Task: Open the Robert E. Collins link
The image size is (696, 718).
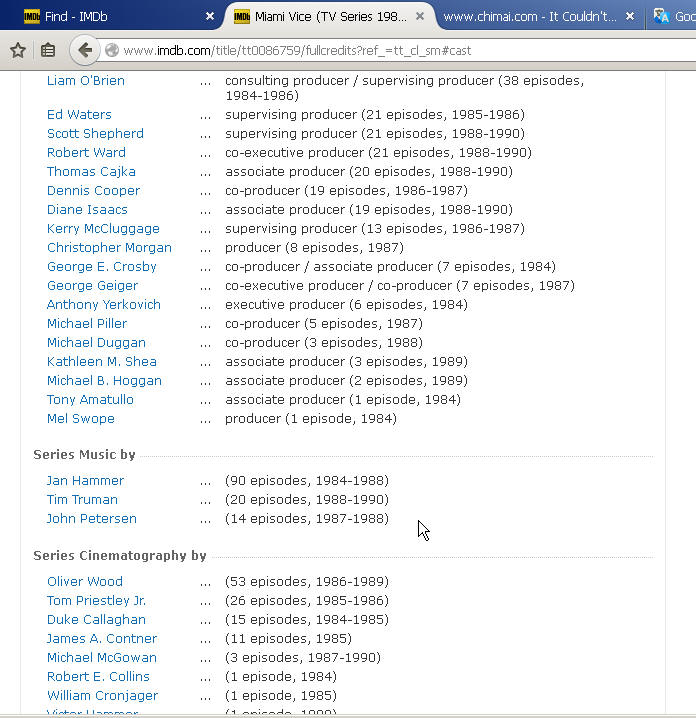Action: (x=98, y=676)
